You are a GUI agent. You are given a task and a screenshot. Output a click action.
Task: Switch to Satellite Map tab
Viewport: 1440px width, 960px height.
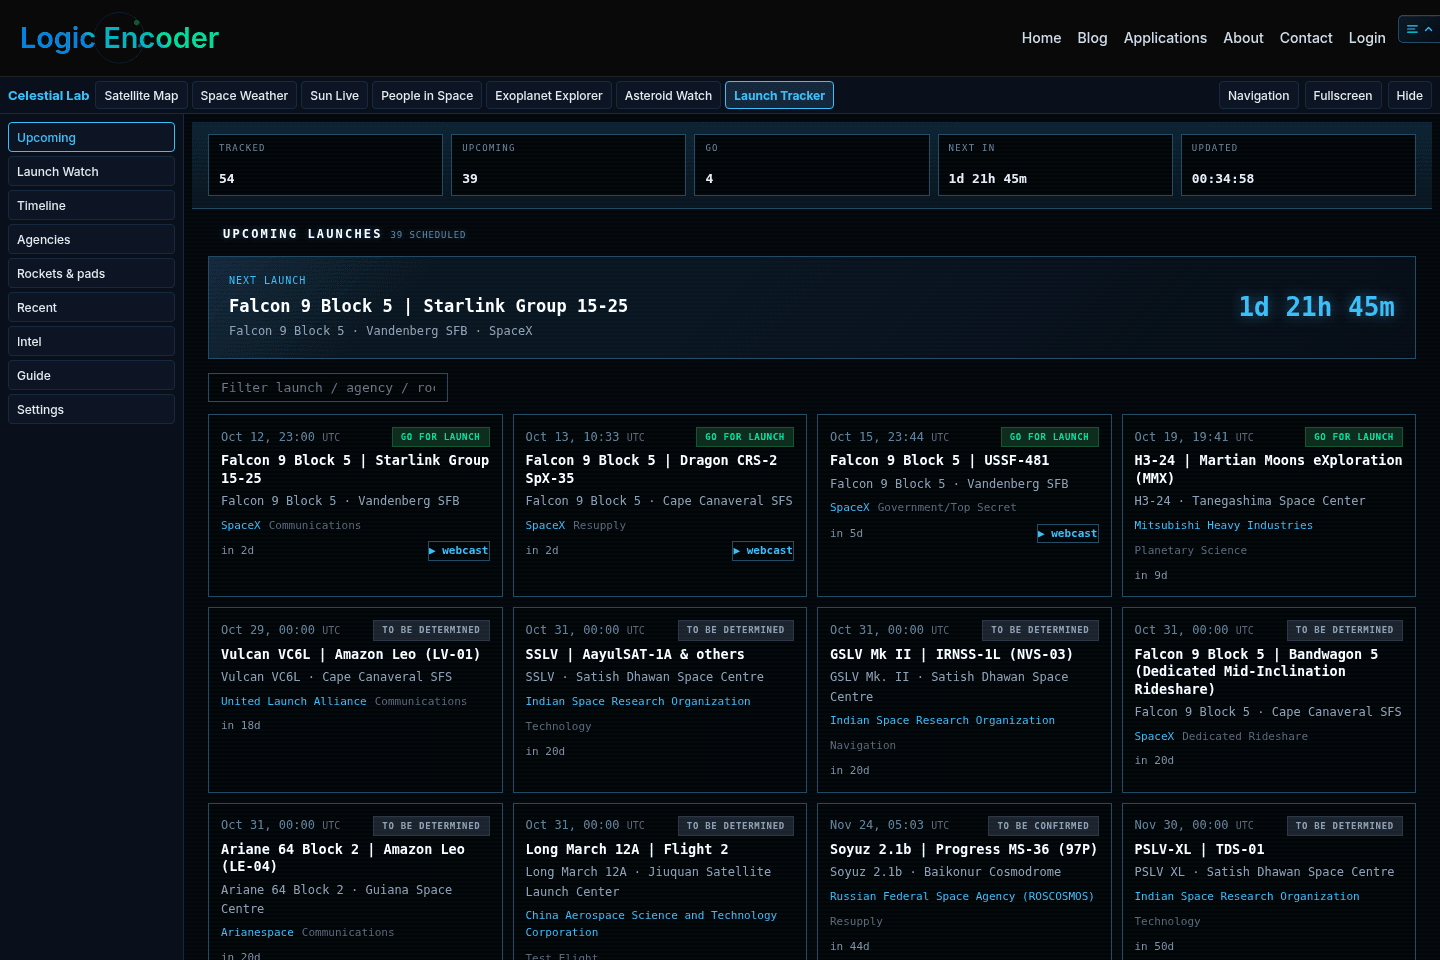(141, 95)
